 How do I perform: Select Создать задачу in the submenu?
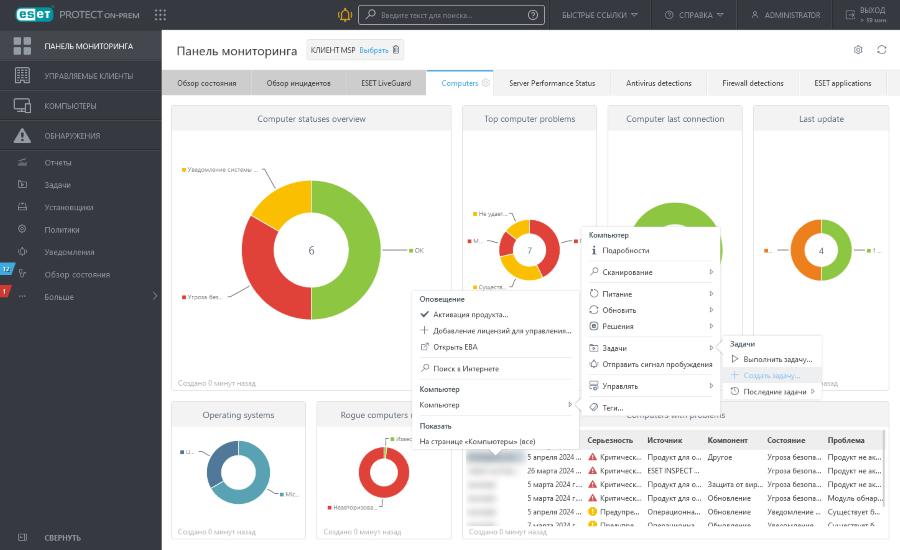click(x=771, y=375)
